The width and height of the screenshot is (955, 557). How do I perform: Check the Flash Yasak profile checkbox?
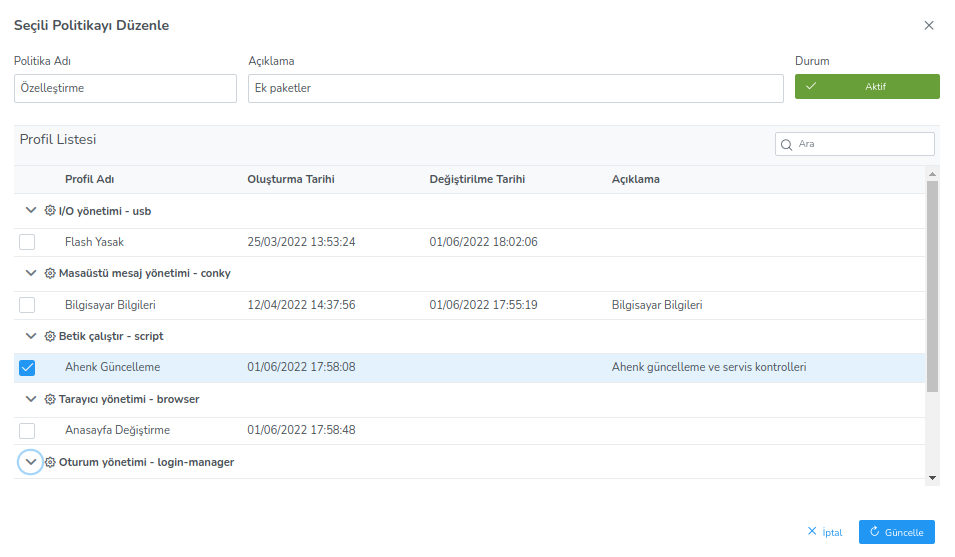coord(27,242)
